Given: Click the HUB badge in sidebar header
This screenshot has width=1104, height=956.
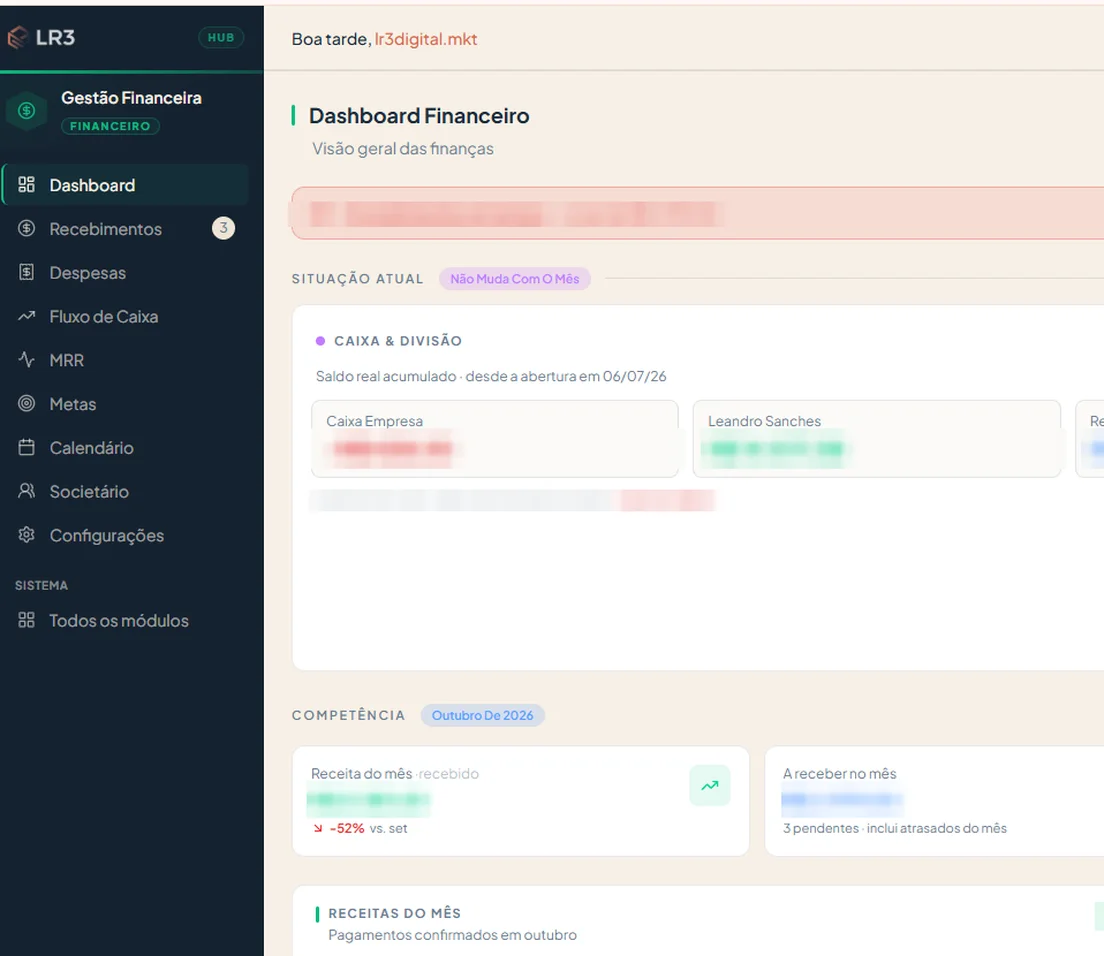Looking at the screenshot, I should coord(221,37).
